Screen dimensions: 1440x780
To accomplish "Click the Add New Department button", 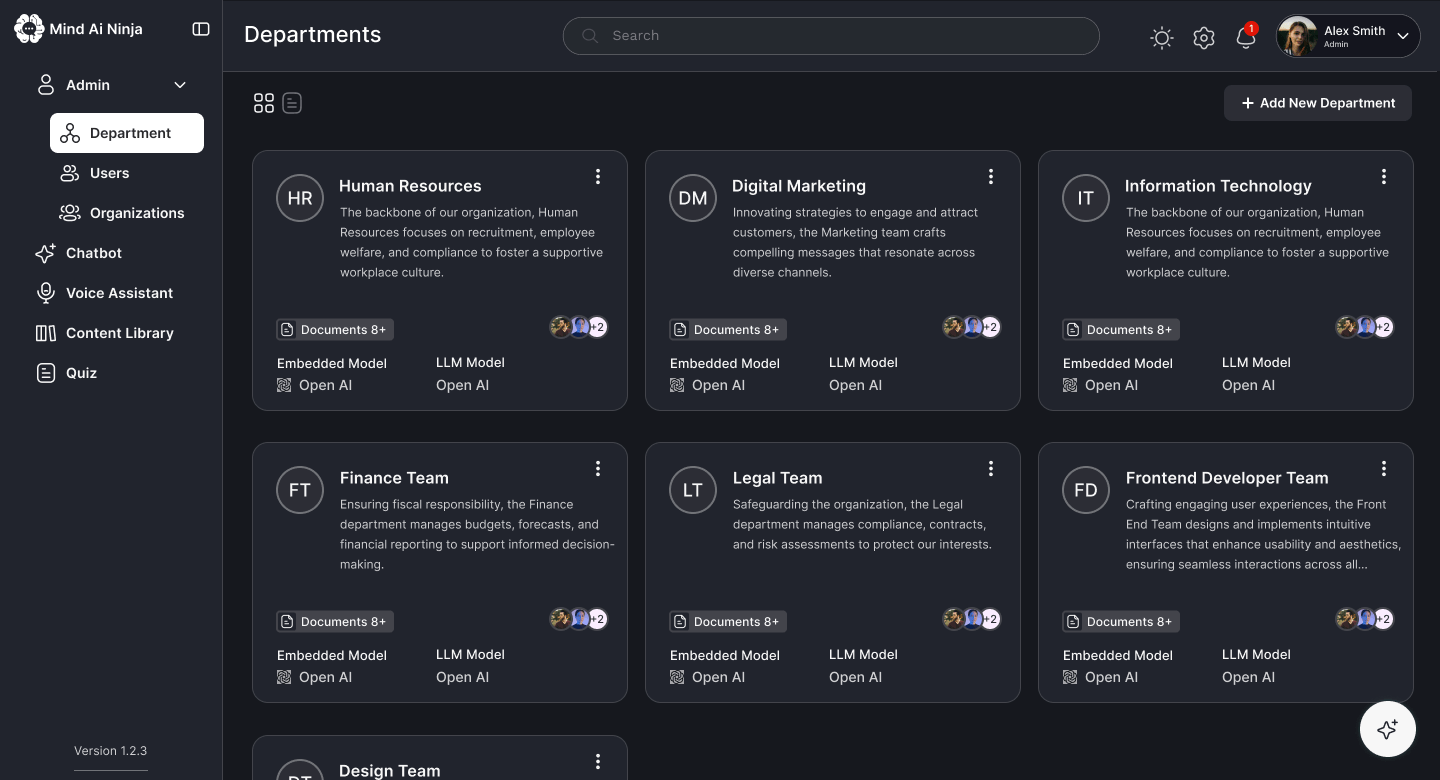I will [x=1318, y=103].
